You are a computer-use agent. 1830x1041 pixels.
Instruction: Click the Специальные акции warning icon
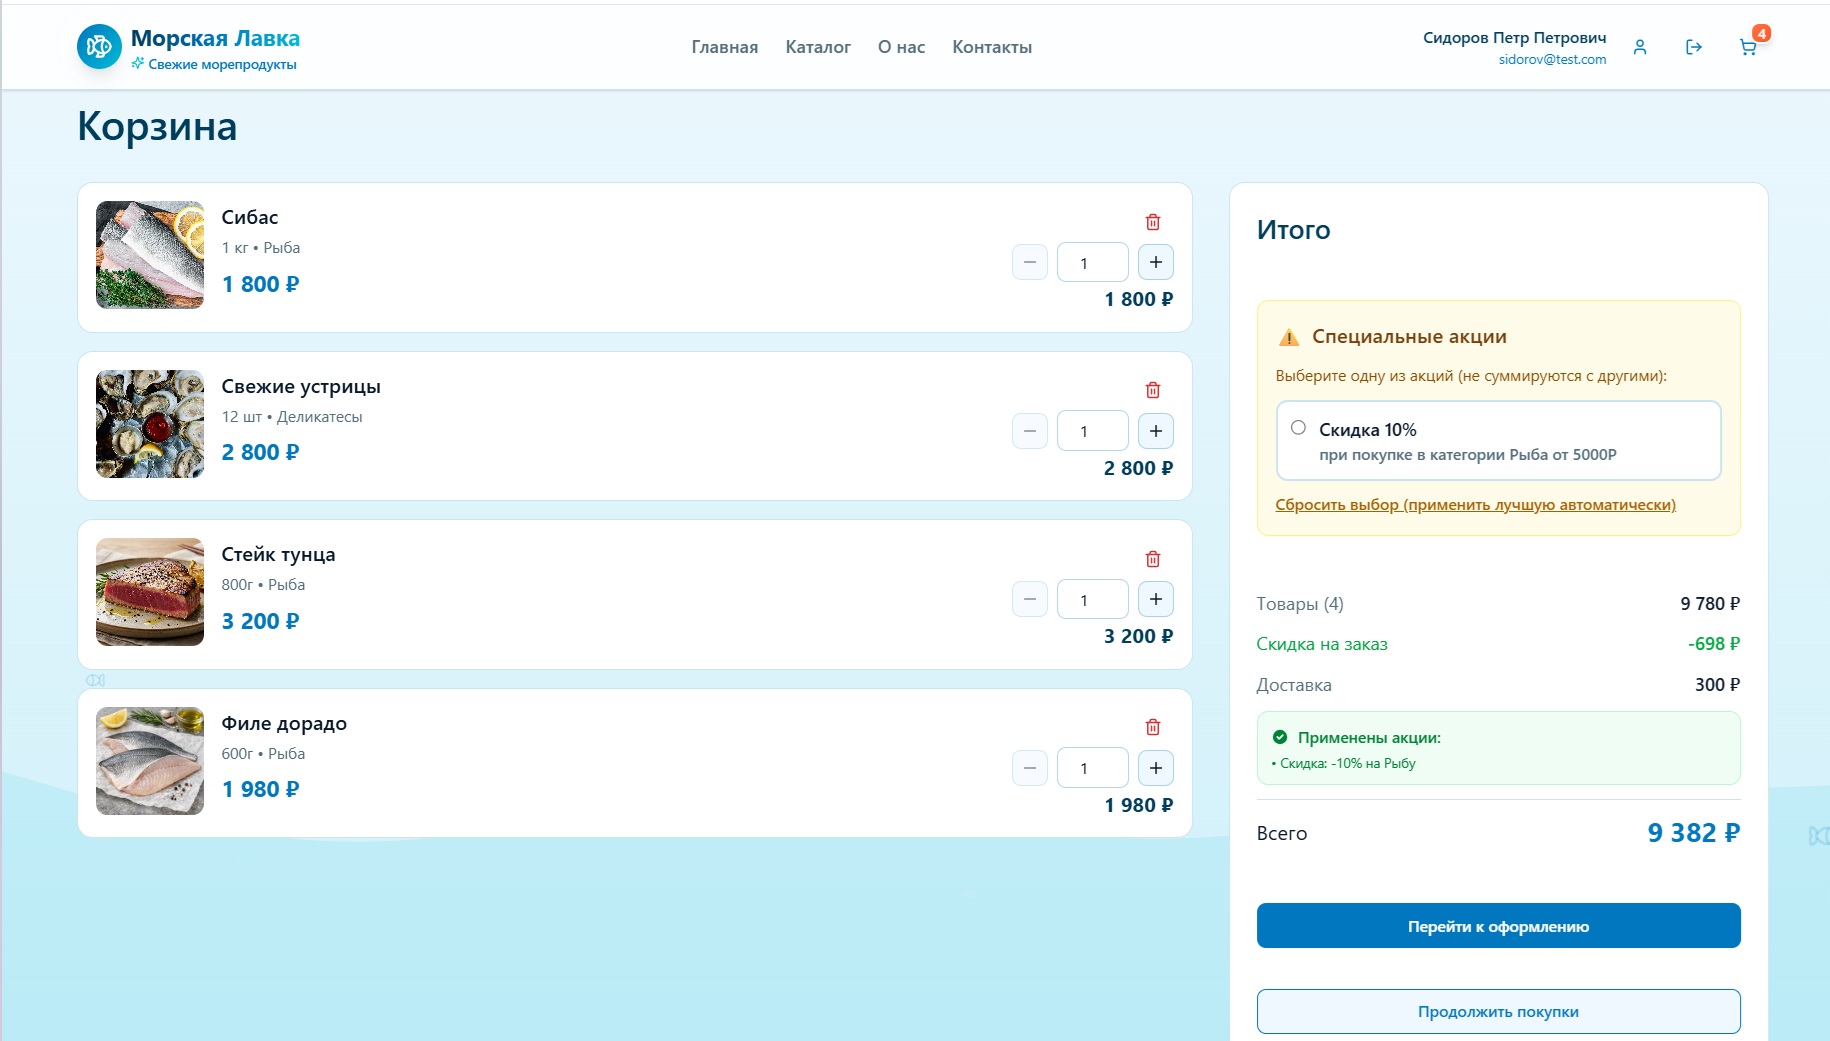click(1289, 337)
